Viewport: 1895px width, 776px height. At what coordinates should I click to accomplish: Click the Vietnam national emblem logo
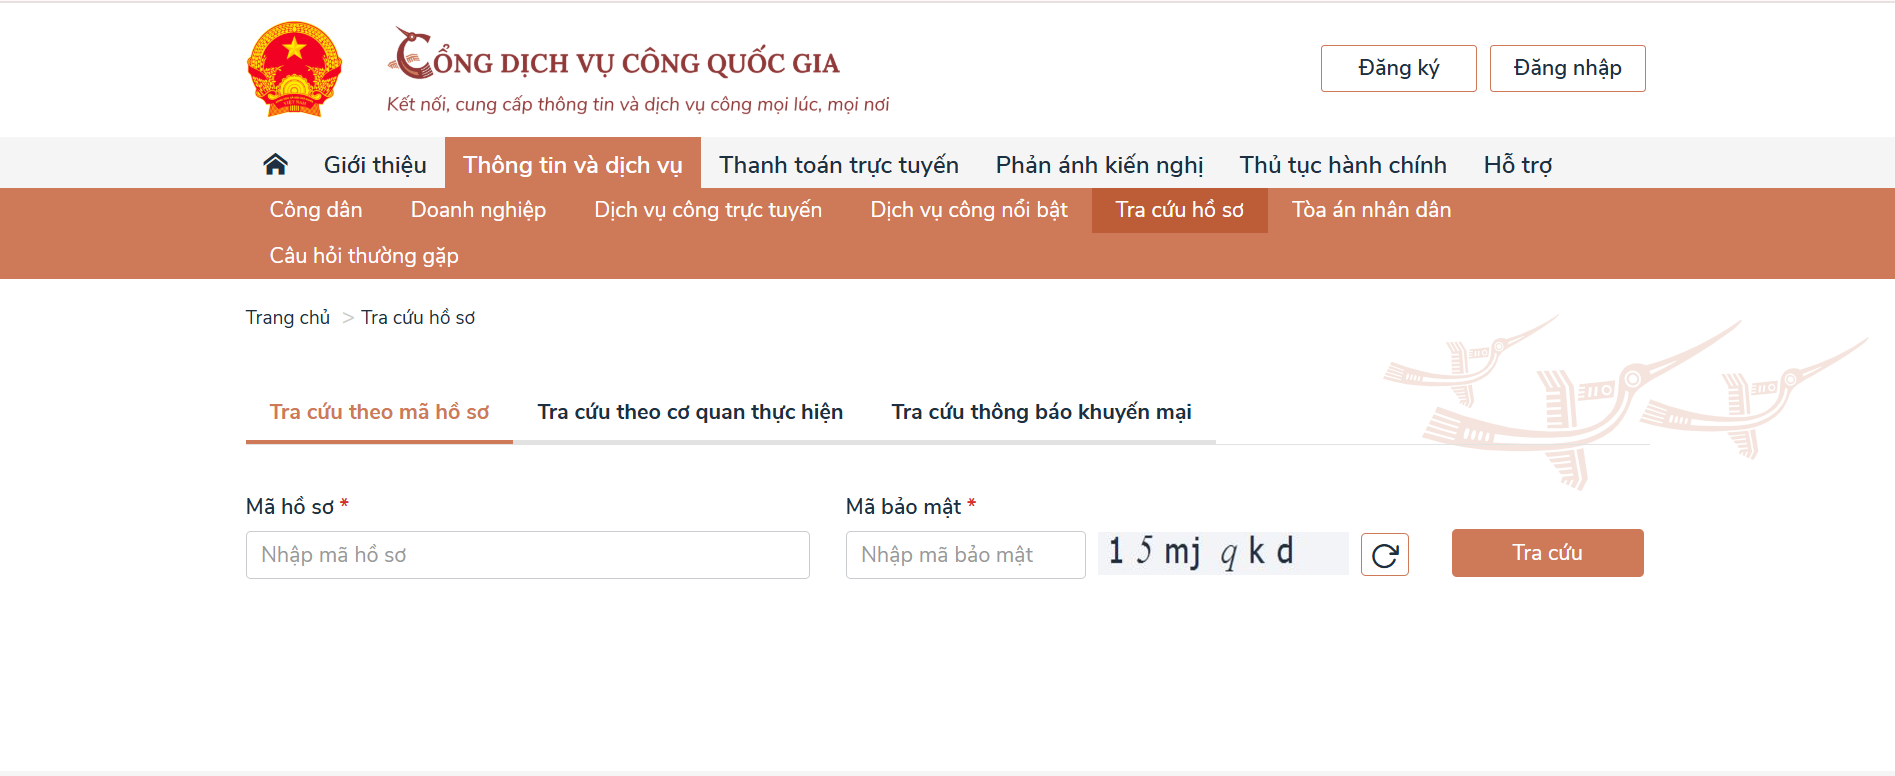click(x=294, y=69)
